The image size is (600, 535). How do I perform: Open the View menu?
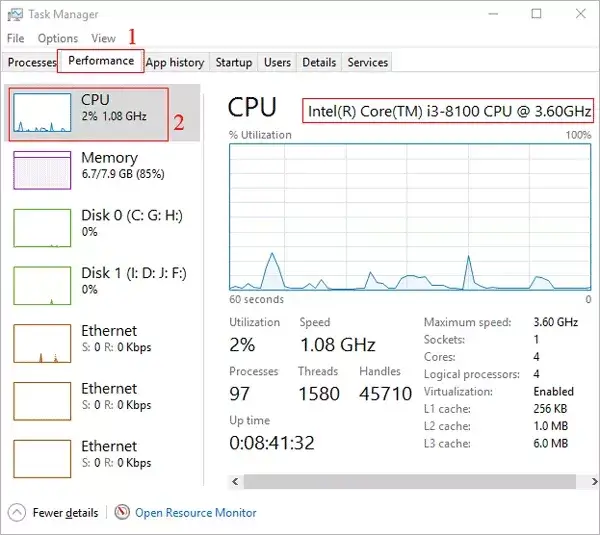(103, 38)
